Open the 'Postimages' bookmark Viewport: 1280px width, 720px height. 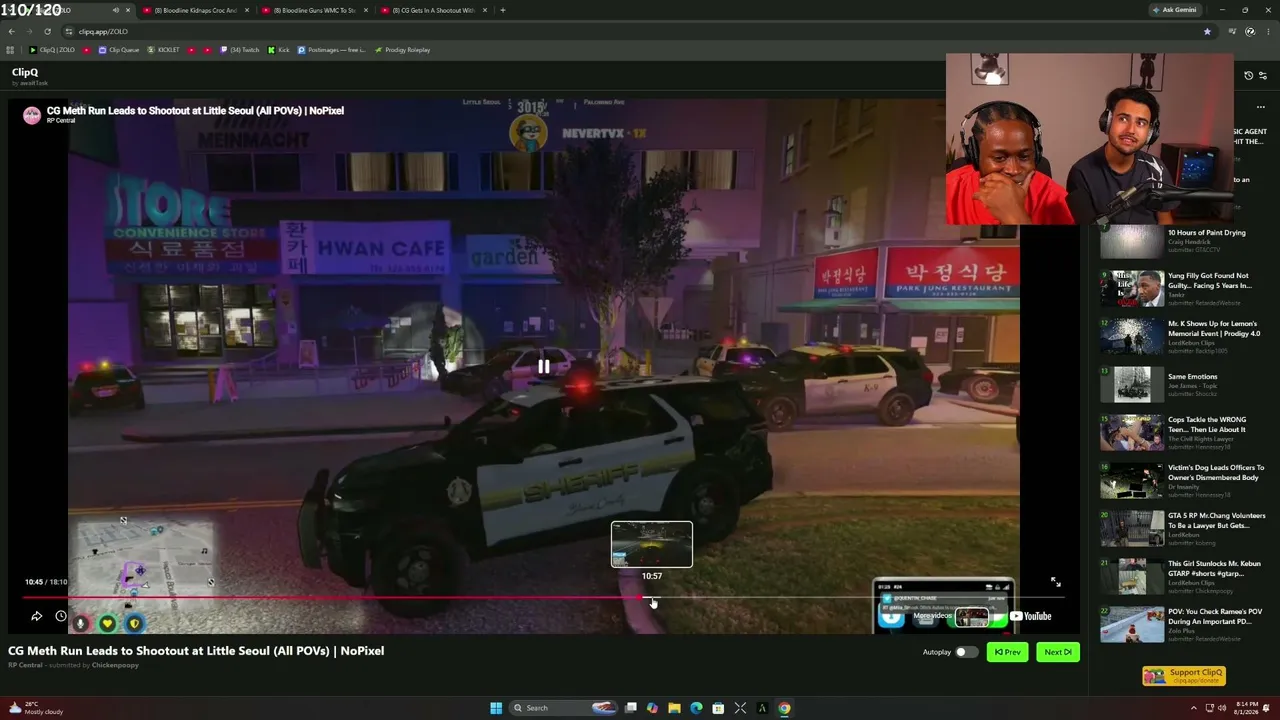click(332, 50)
